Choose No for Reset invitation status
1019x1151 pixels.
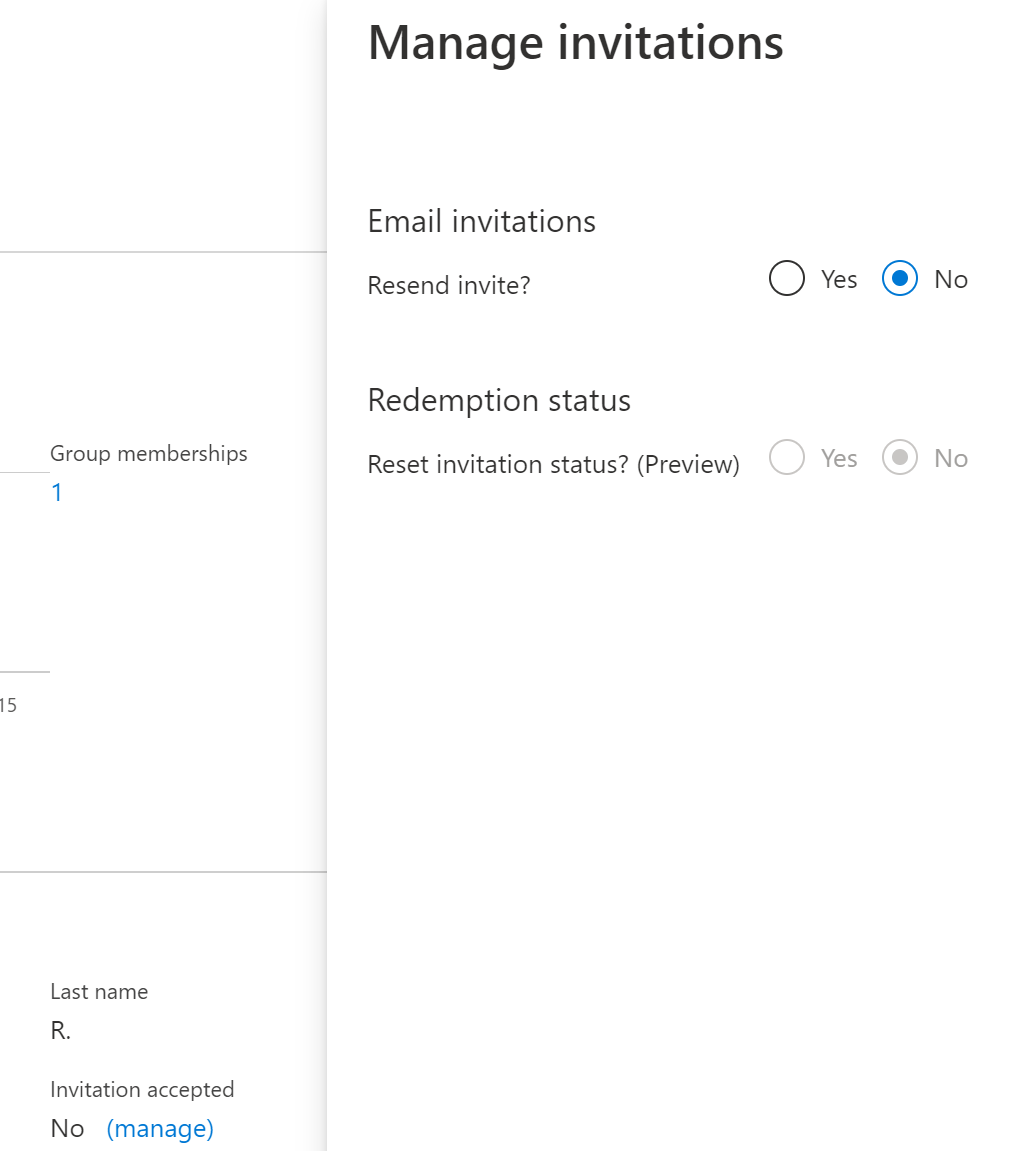coord(899,458)
